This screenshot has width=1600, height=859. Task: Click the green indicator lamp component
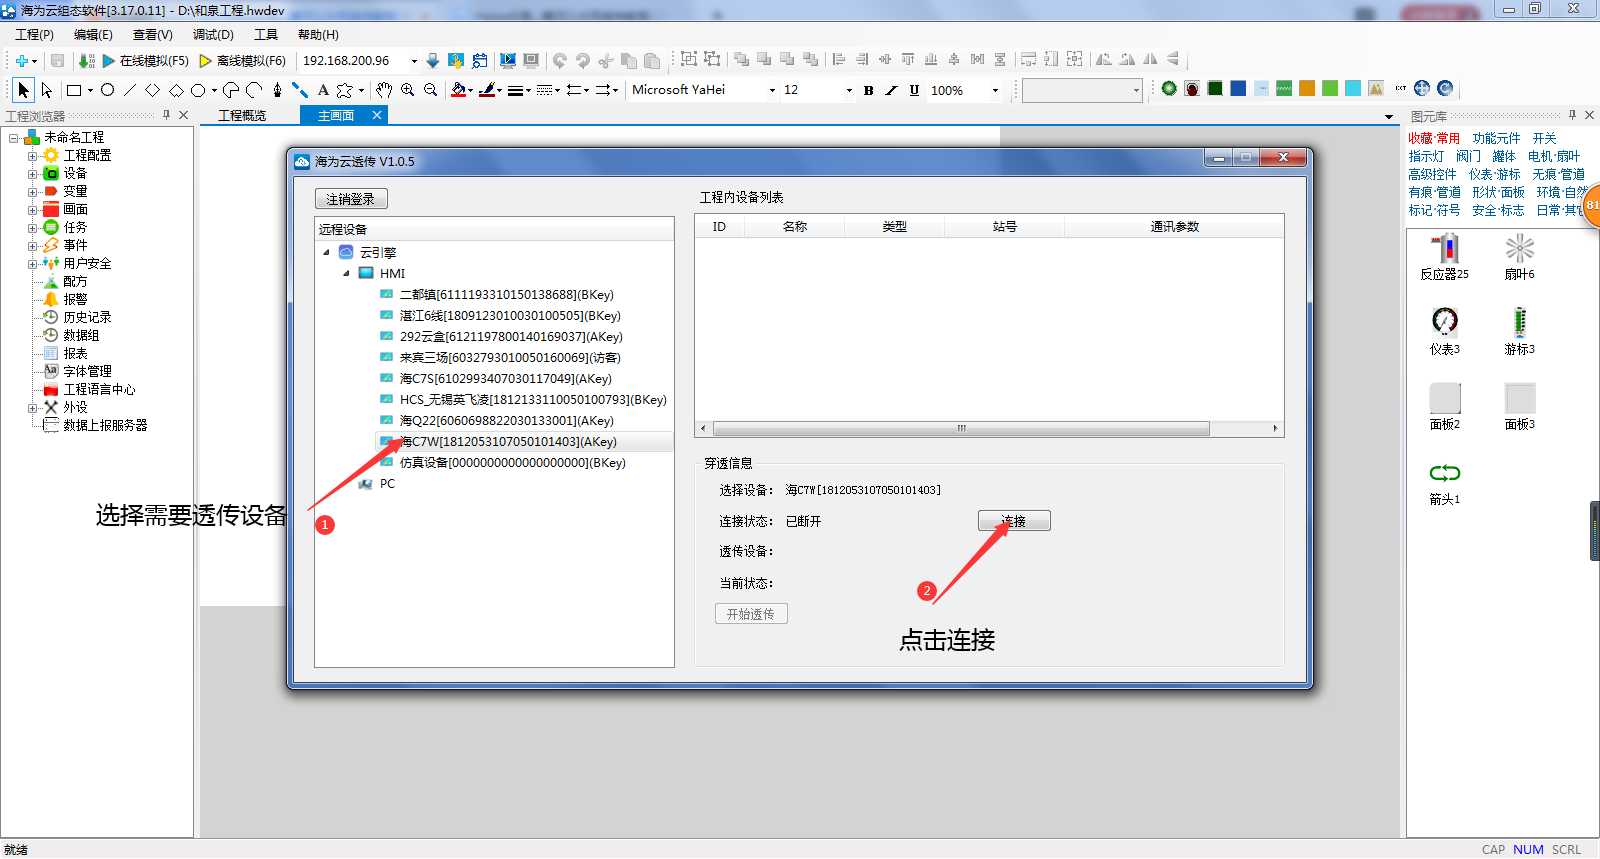pos(1169,89)
